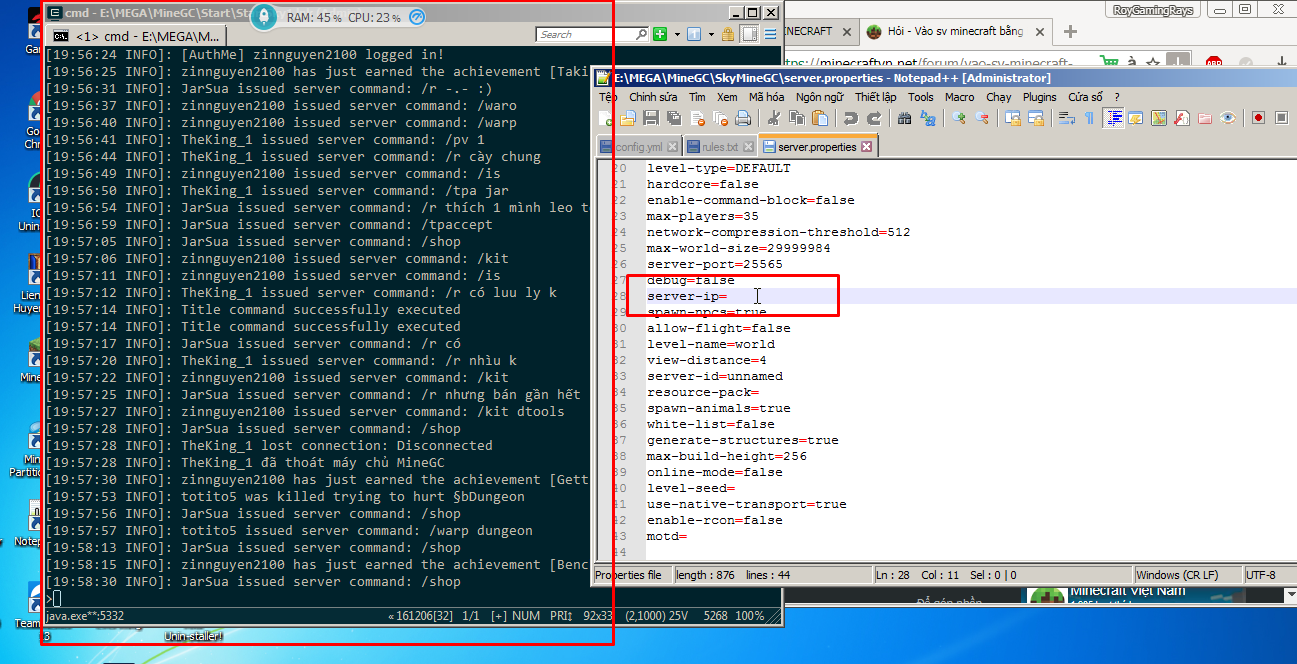Viewport: 1297px width, 664px height.
Task: Open new browser tab plus button
Action: point(1070,31)
